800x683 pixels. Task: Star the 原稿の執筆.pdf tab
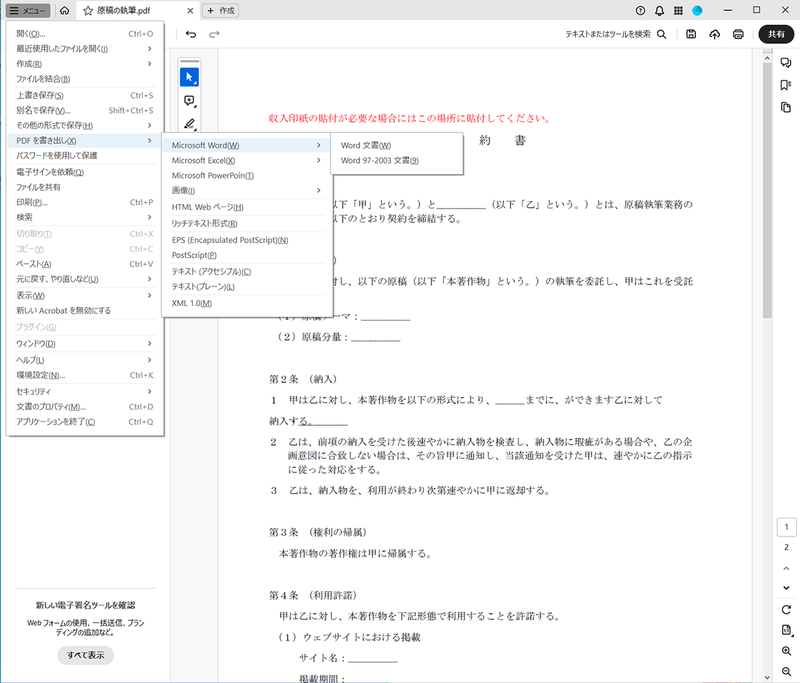(x=88, y=11)
